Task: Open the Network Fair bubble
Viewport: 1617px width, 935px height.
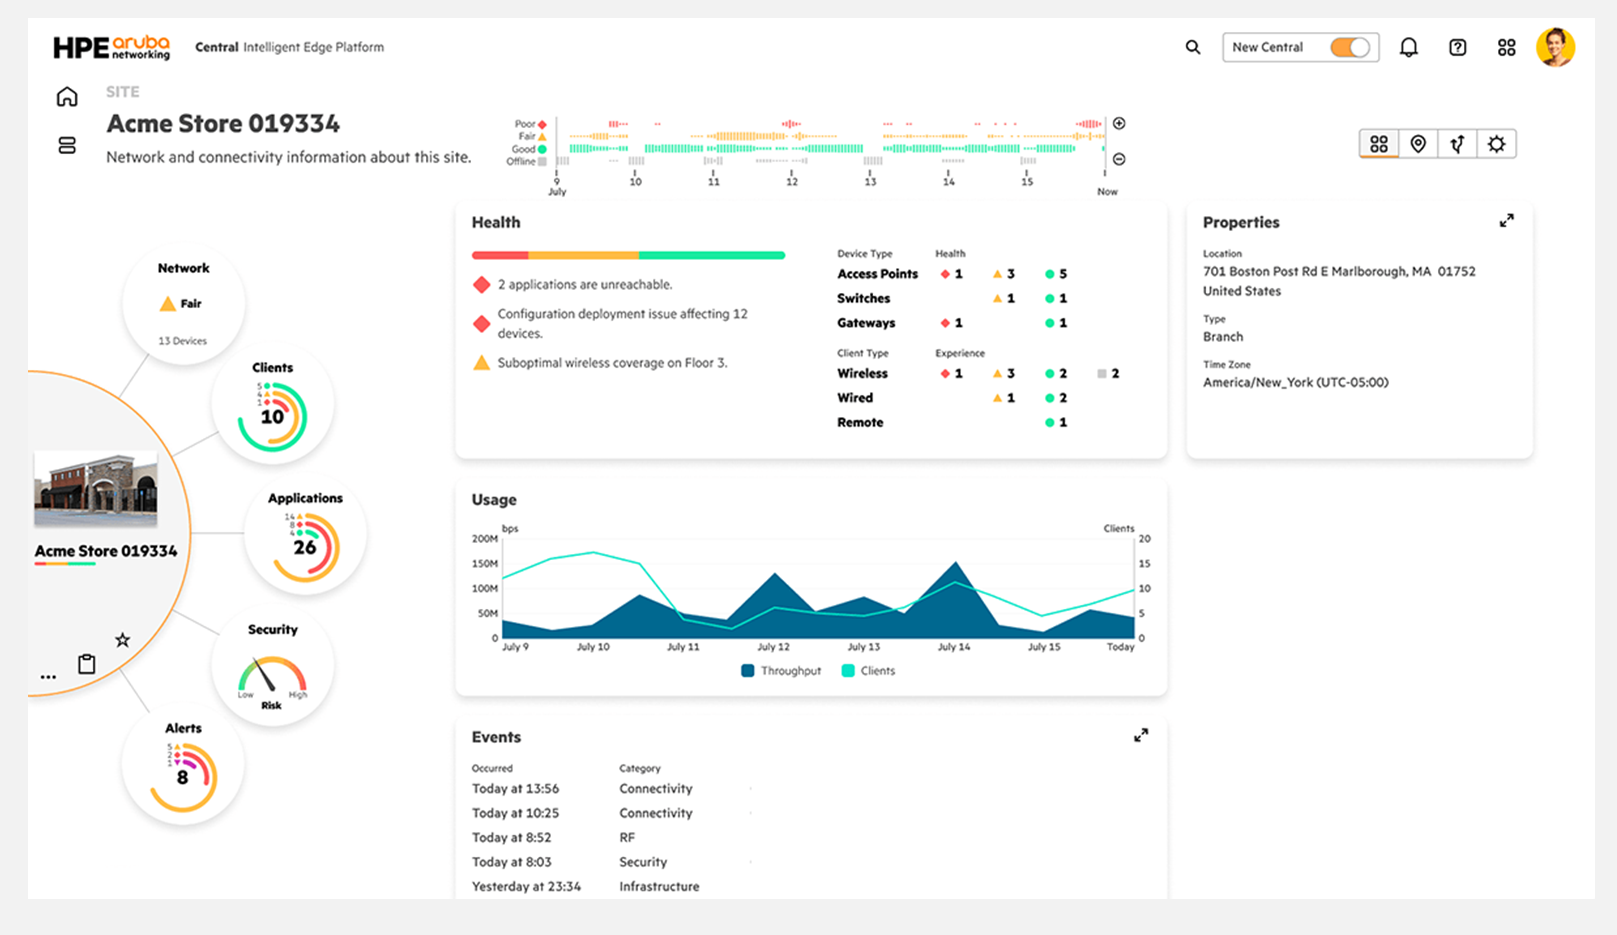Action: (183, 303)
